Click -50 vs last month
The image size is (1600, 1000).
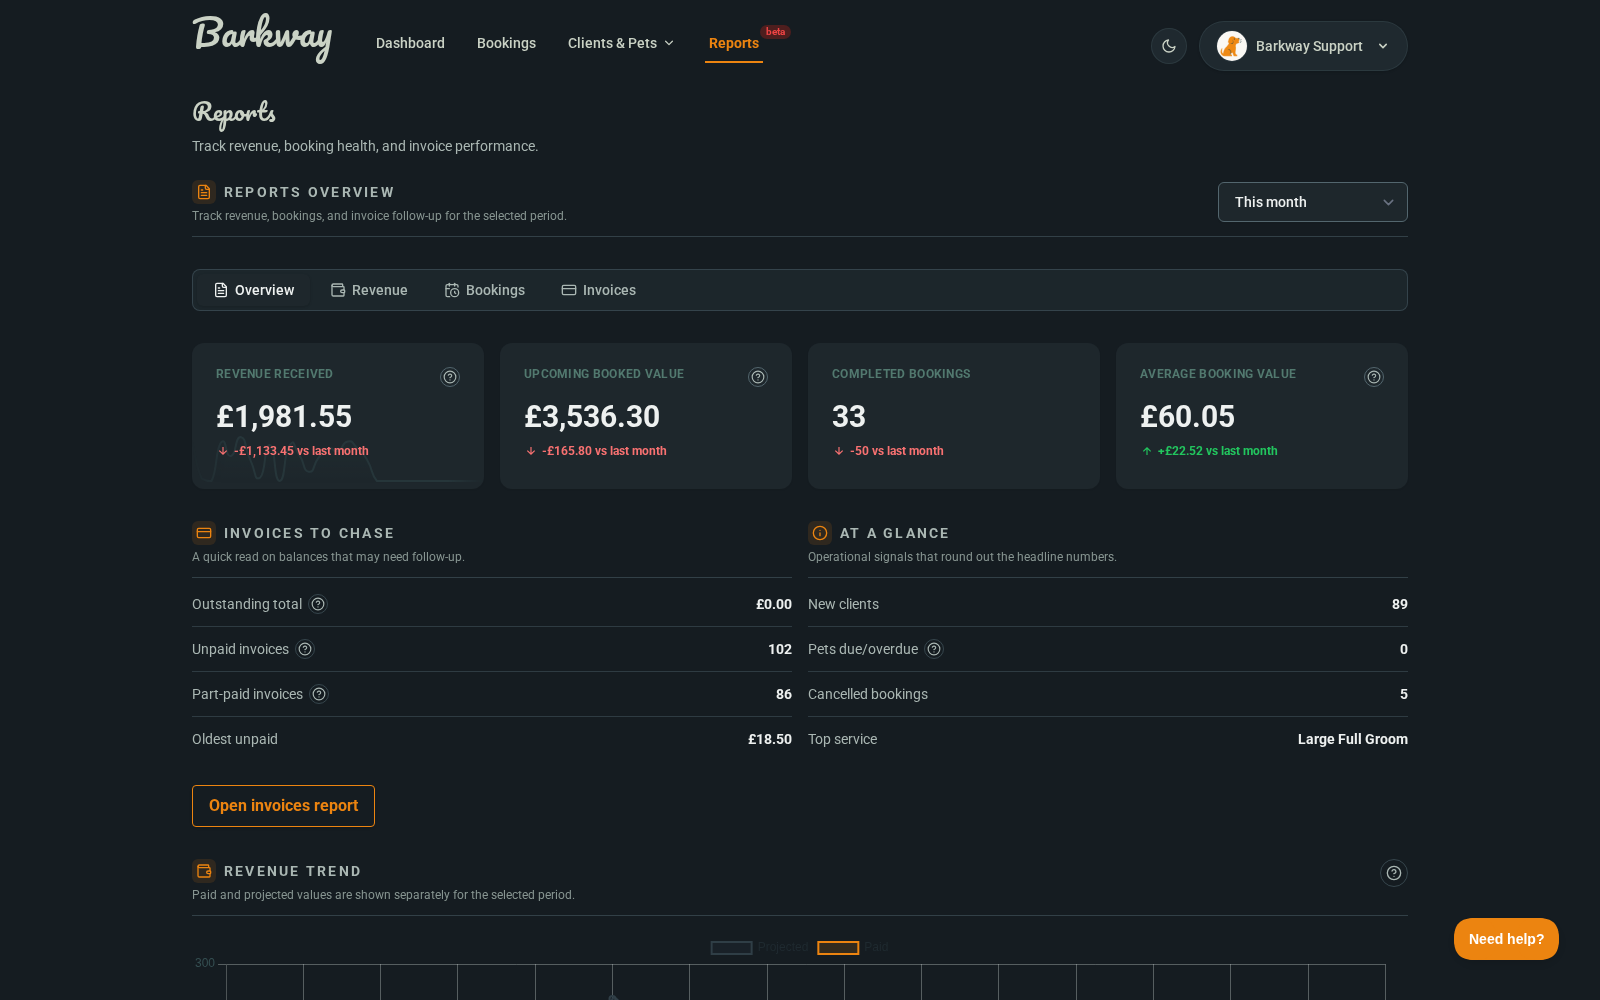tap(897, 451)
